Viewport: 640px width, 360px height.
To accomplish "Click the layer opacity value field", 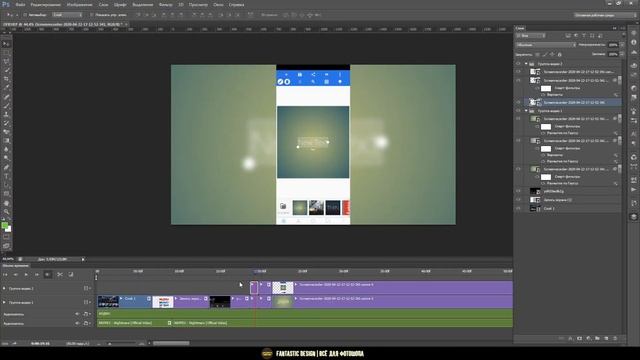I will click(613, 45).
